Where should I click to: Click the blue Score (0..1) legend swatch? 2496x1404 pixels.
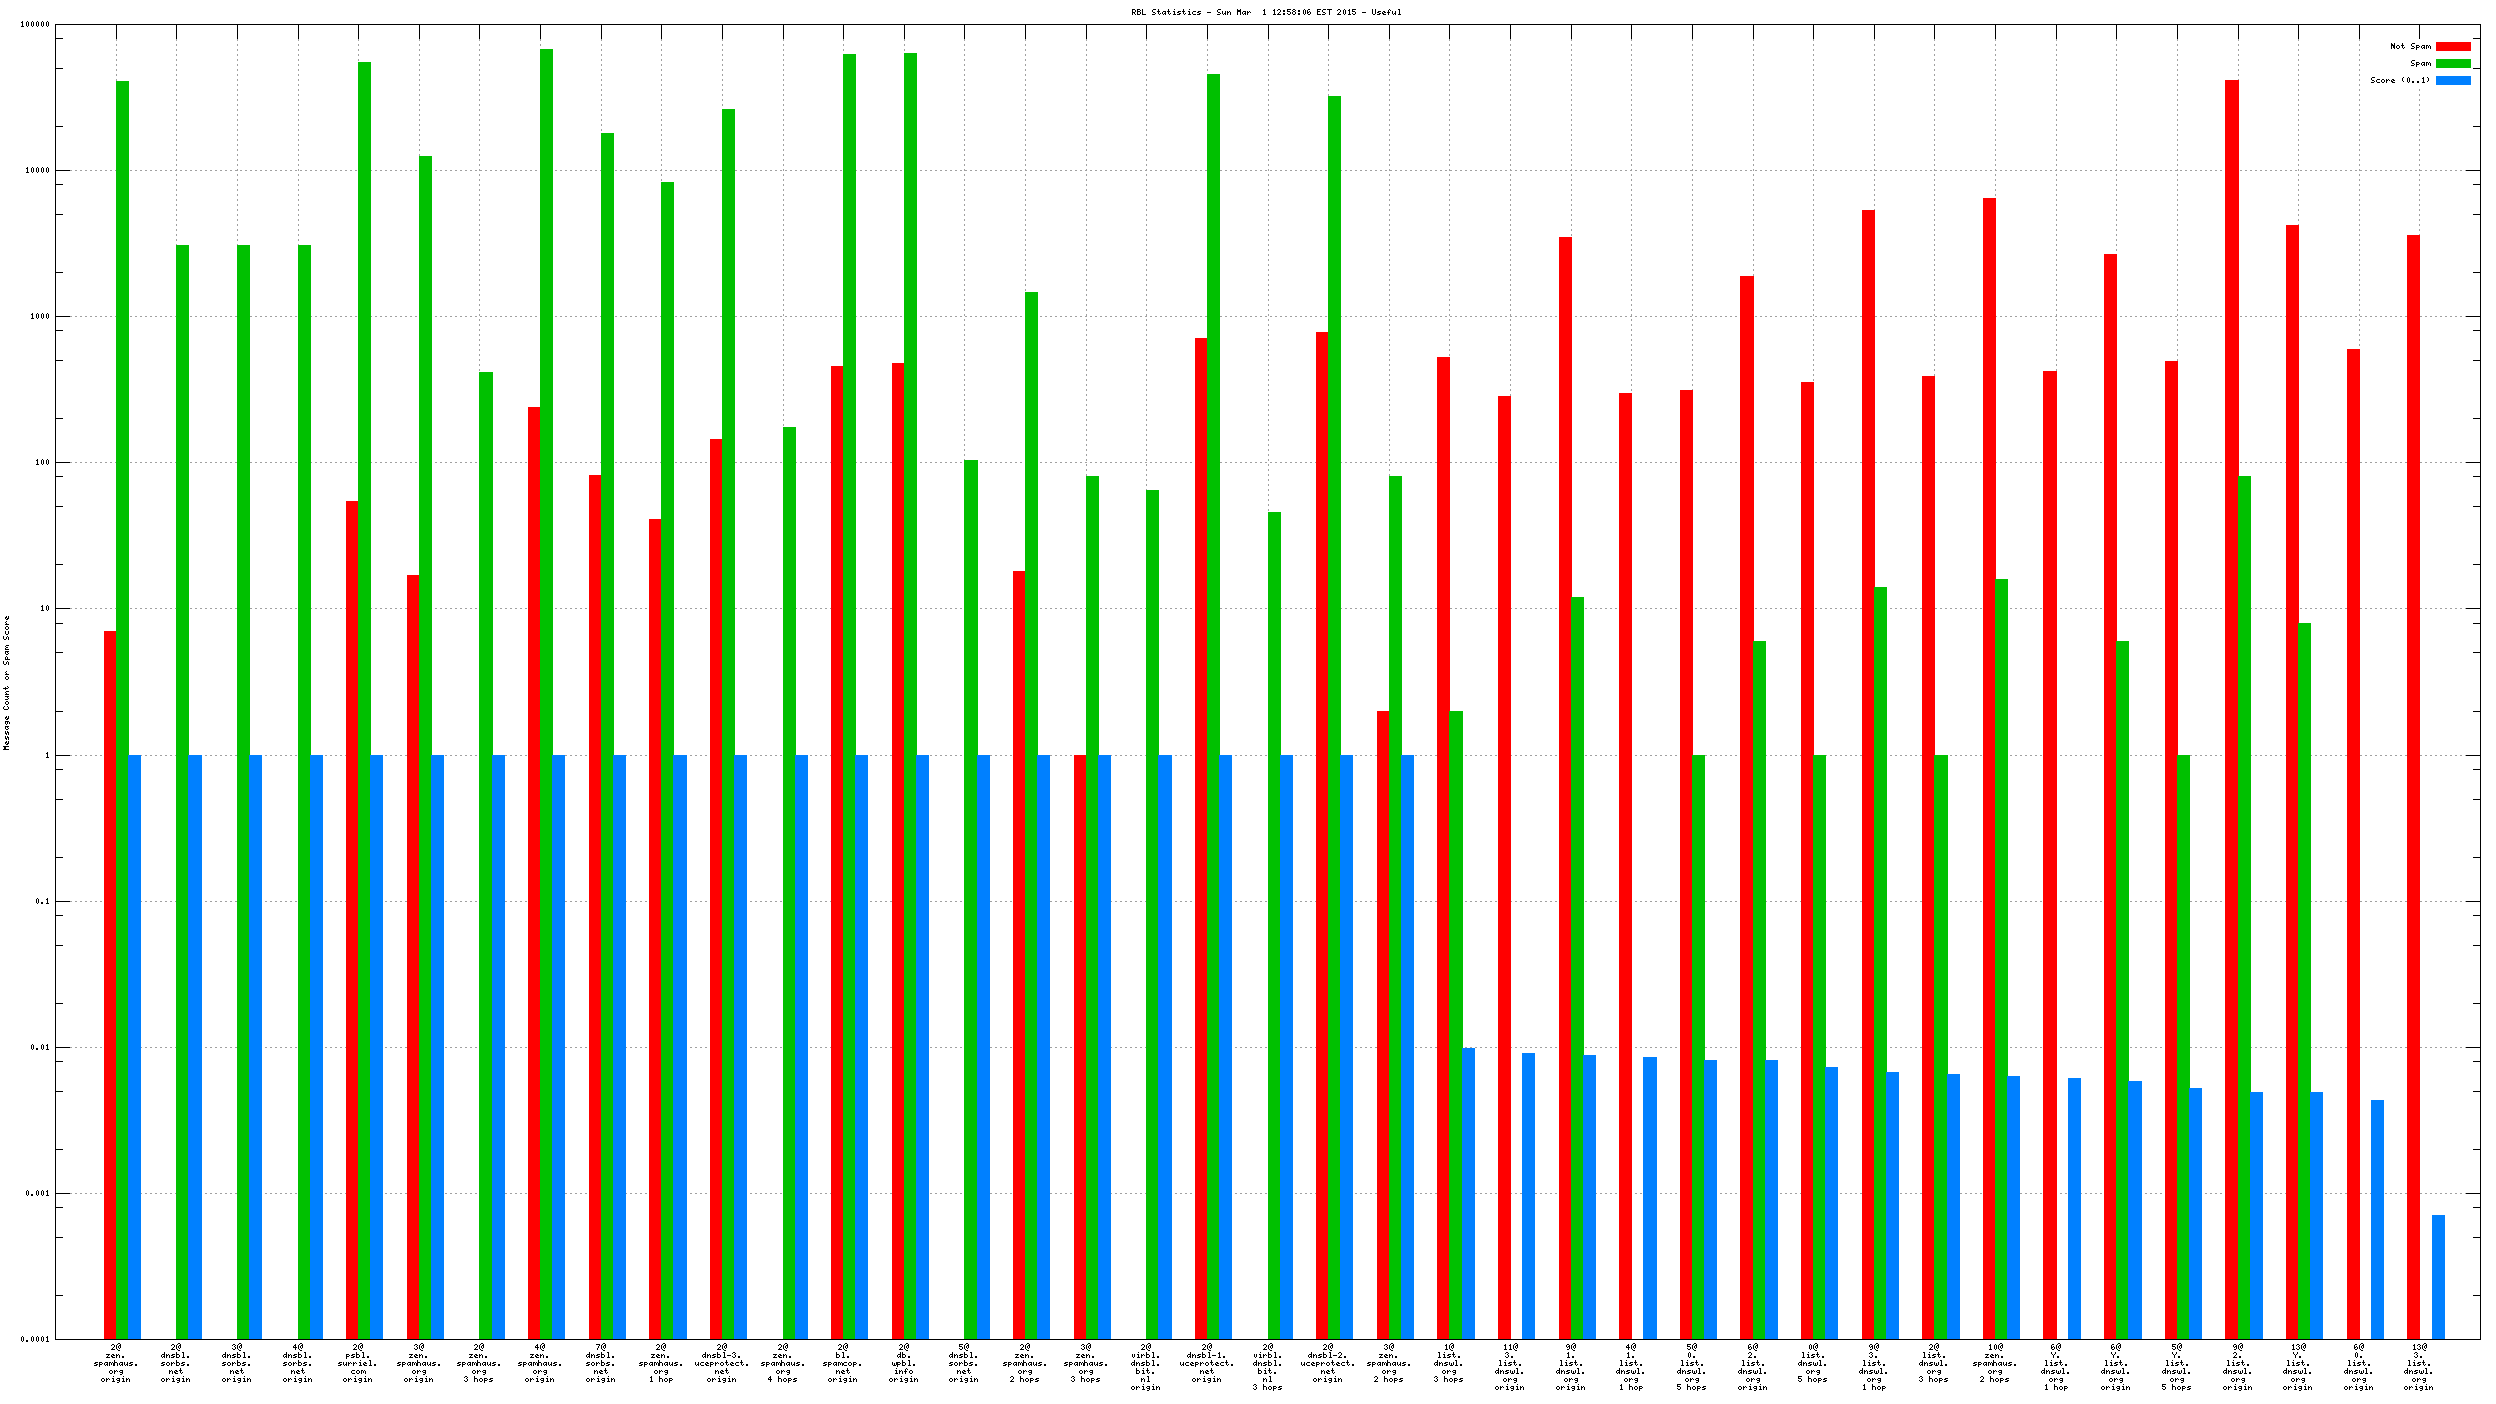(2452, 80)
